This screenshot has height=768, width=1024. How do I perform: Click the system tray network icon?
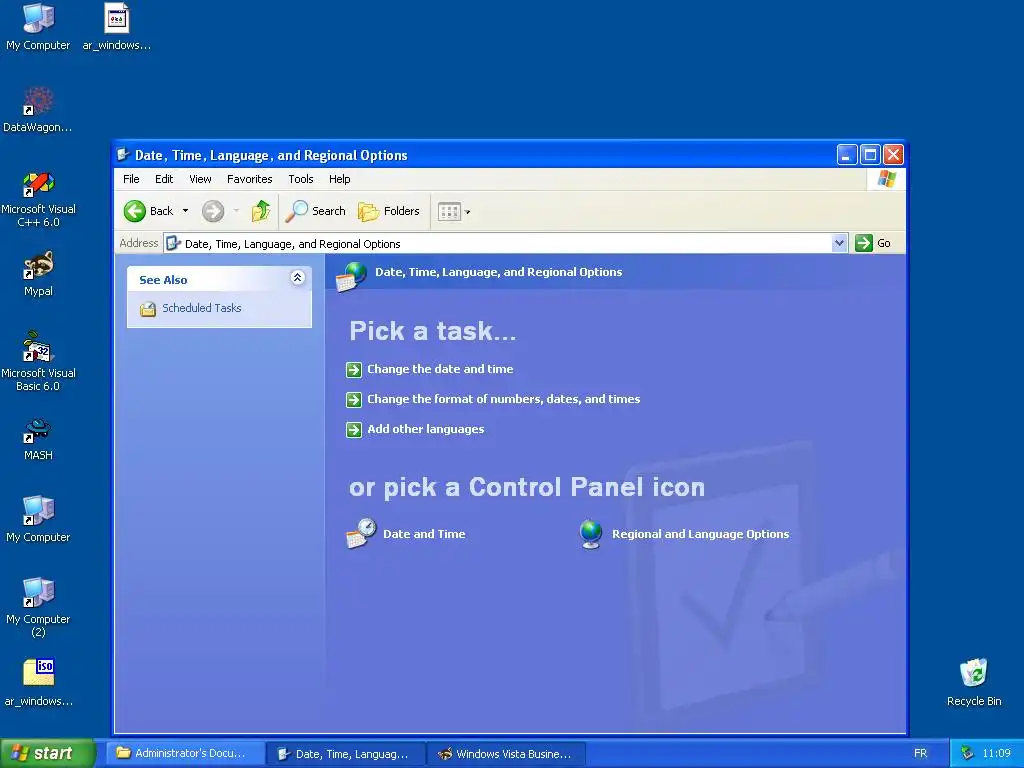pyautogui.click(x=967, y=753)
